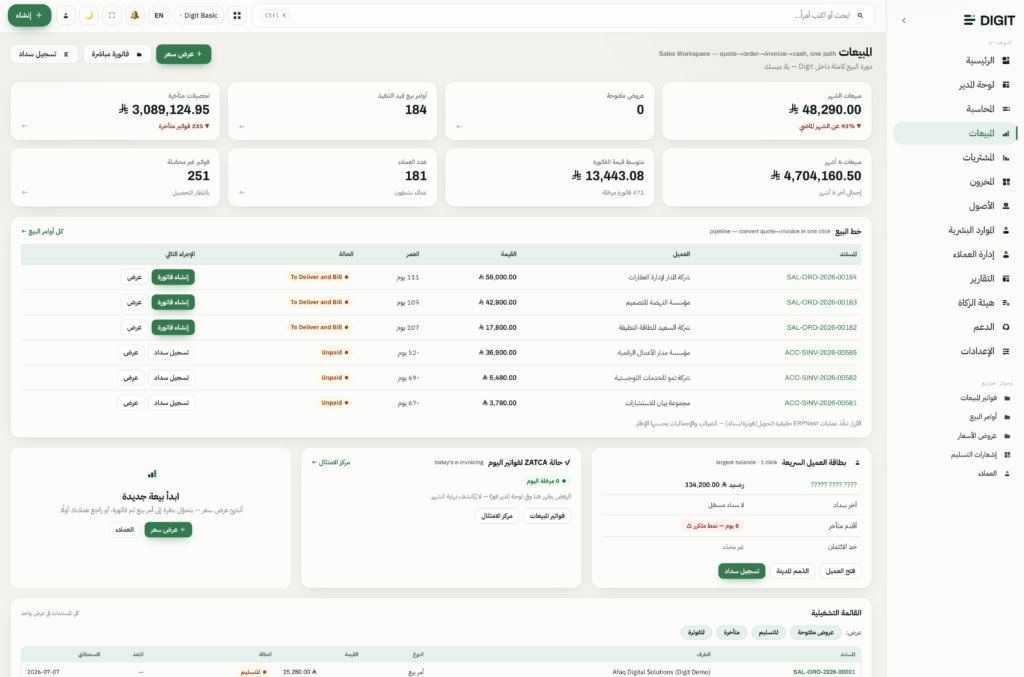This screenshot has height=677, width=1024.
Task: Open arrow on عروض مفتوحة card
Action: pyautogui.click(x=459, y=126)
